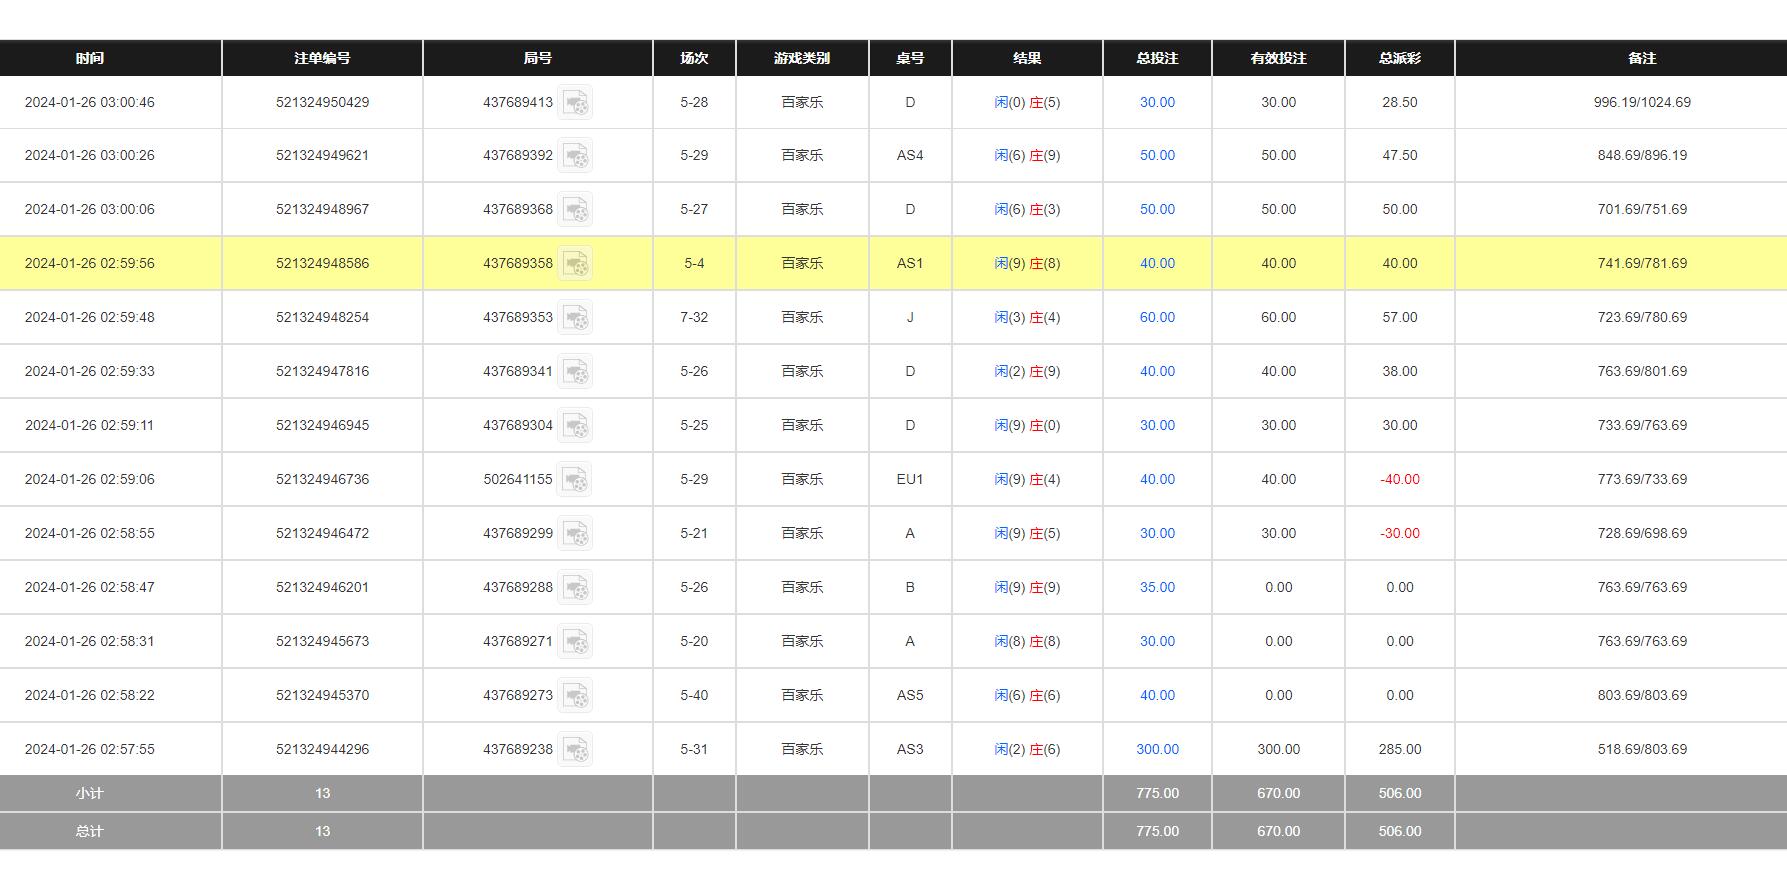
Task: Click the -30.00 payout value
Action: click(1399, 534)
